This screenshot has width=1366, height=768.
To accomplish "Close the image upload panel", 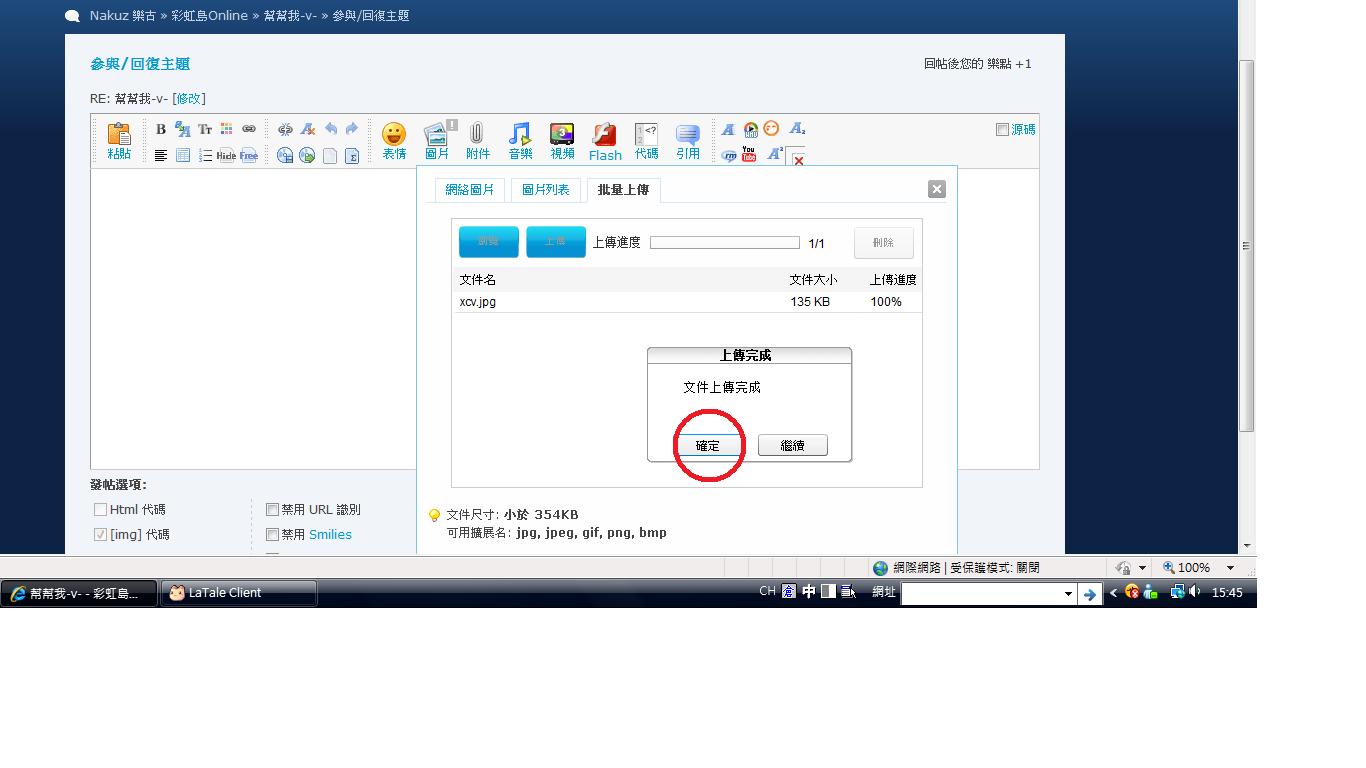I will [936, 189].
